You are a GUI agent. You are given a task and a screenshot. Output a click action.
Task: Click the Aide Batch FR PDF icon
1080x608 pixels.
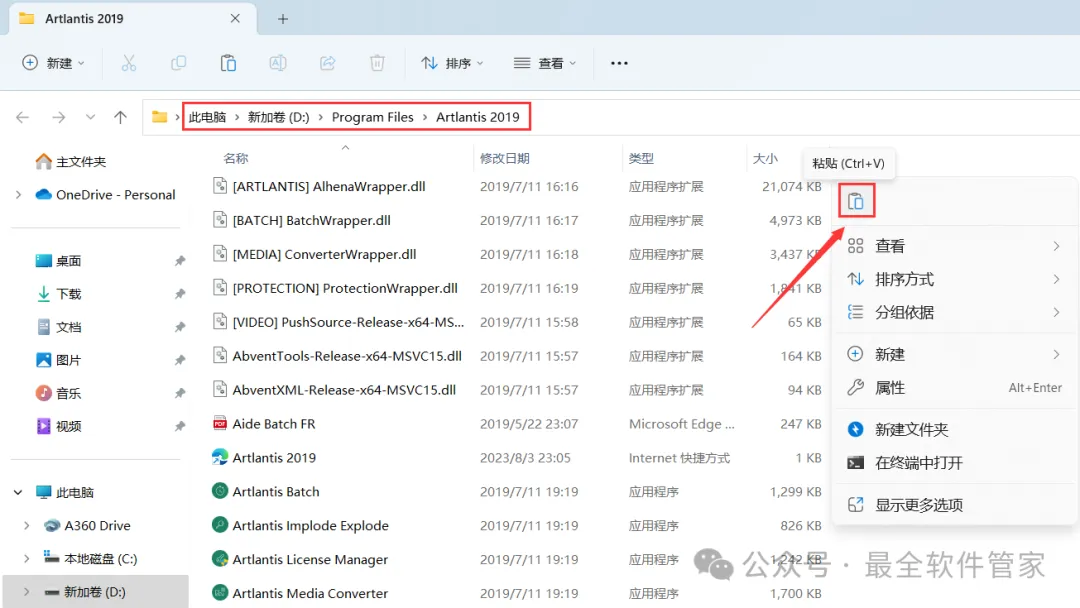[220, 423]
